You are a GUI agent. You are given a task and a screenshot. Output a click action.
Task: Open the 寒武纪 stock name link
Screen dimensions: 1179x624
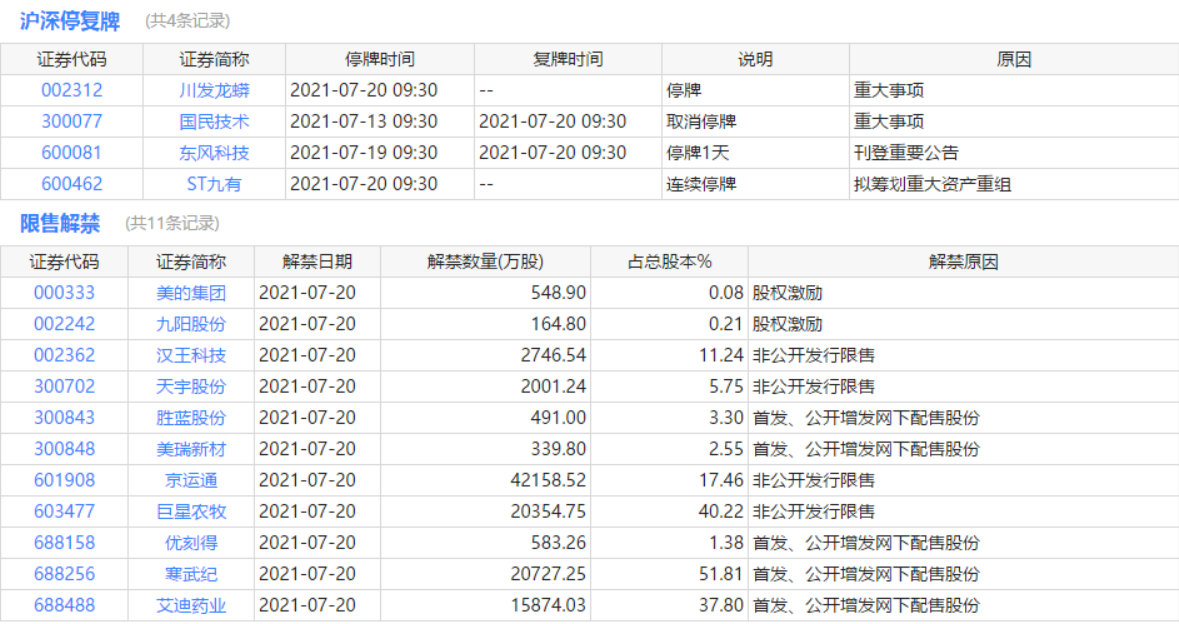coord(191,574)
